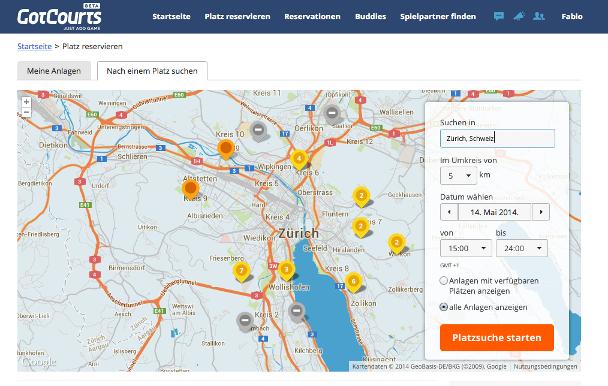Image resolution: width=608 pixels, height=386 pixels.
Task: Focus the 'Suchen in' location field
Action: 497,138
